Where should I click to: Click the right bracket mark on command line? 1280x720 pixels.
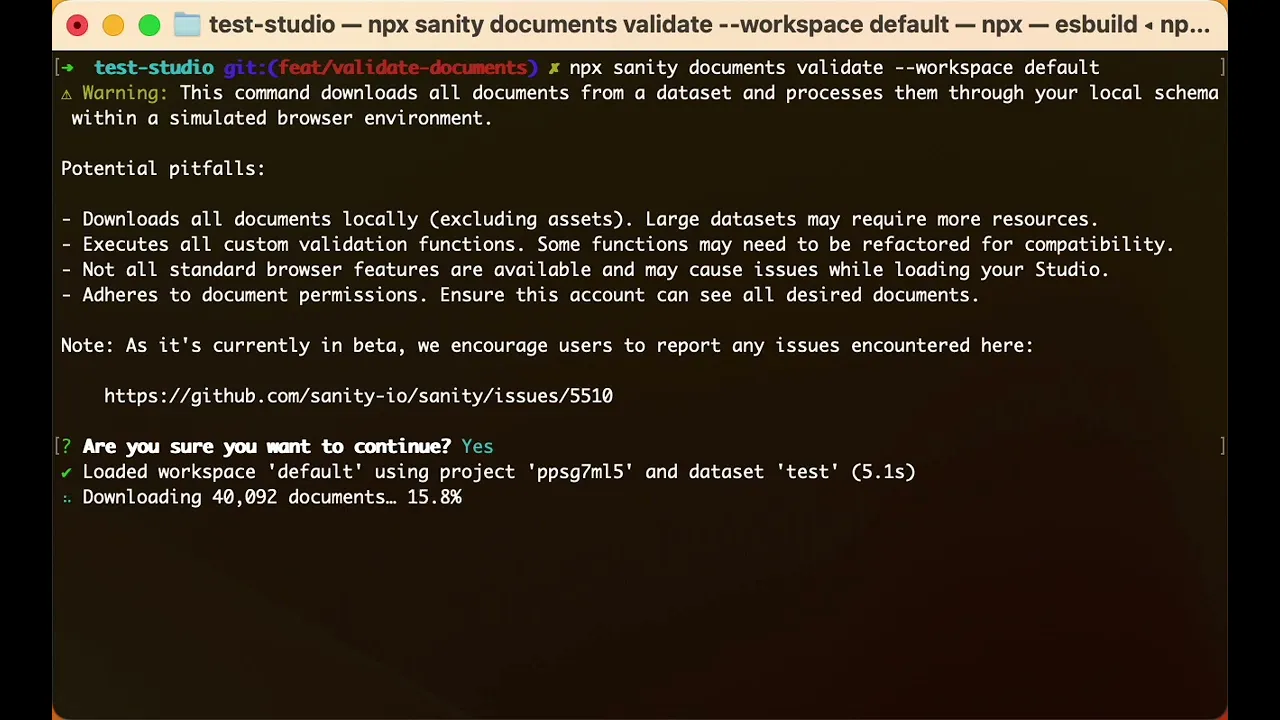click(1222, 67)
